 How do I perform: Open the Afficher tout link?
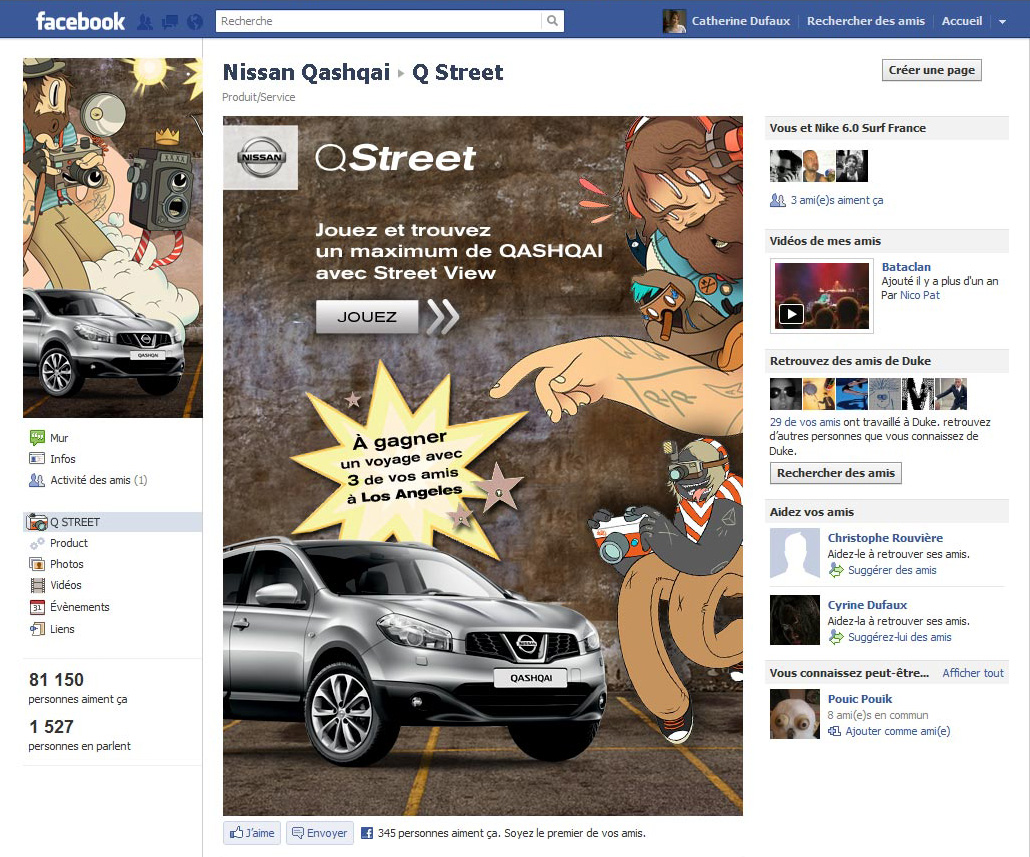click(972, 673)
